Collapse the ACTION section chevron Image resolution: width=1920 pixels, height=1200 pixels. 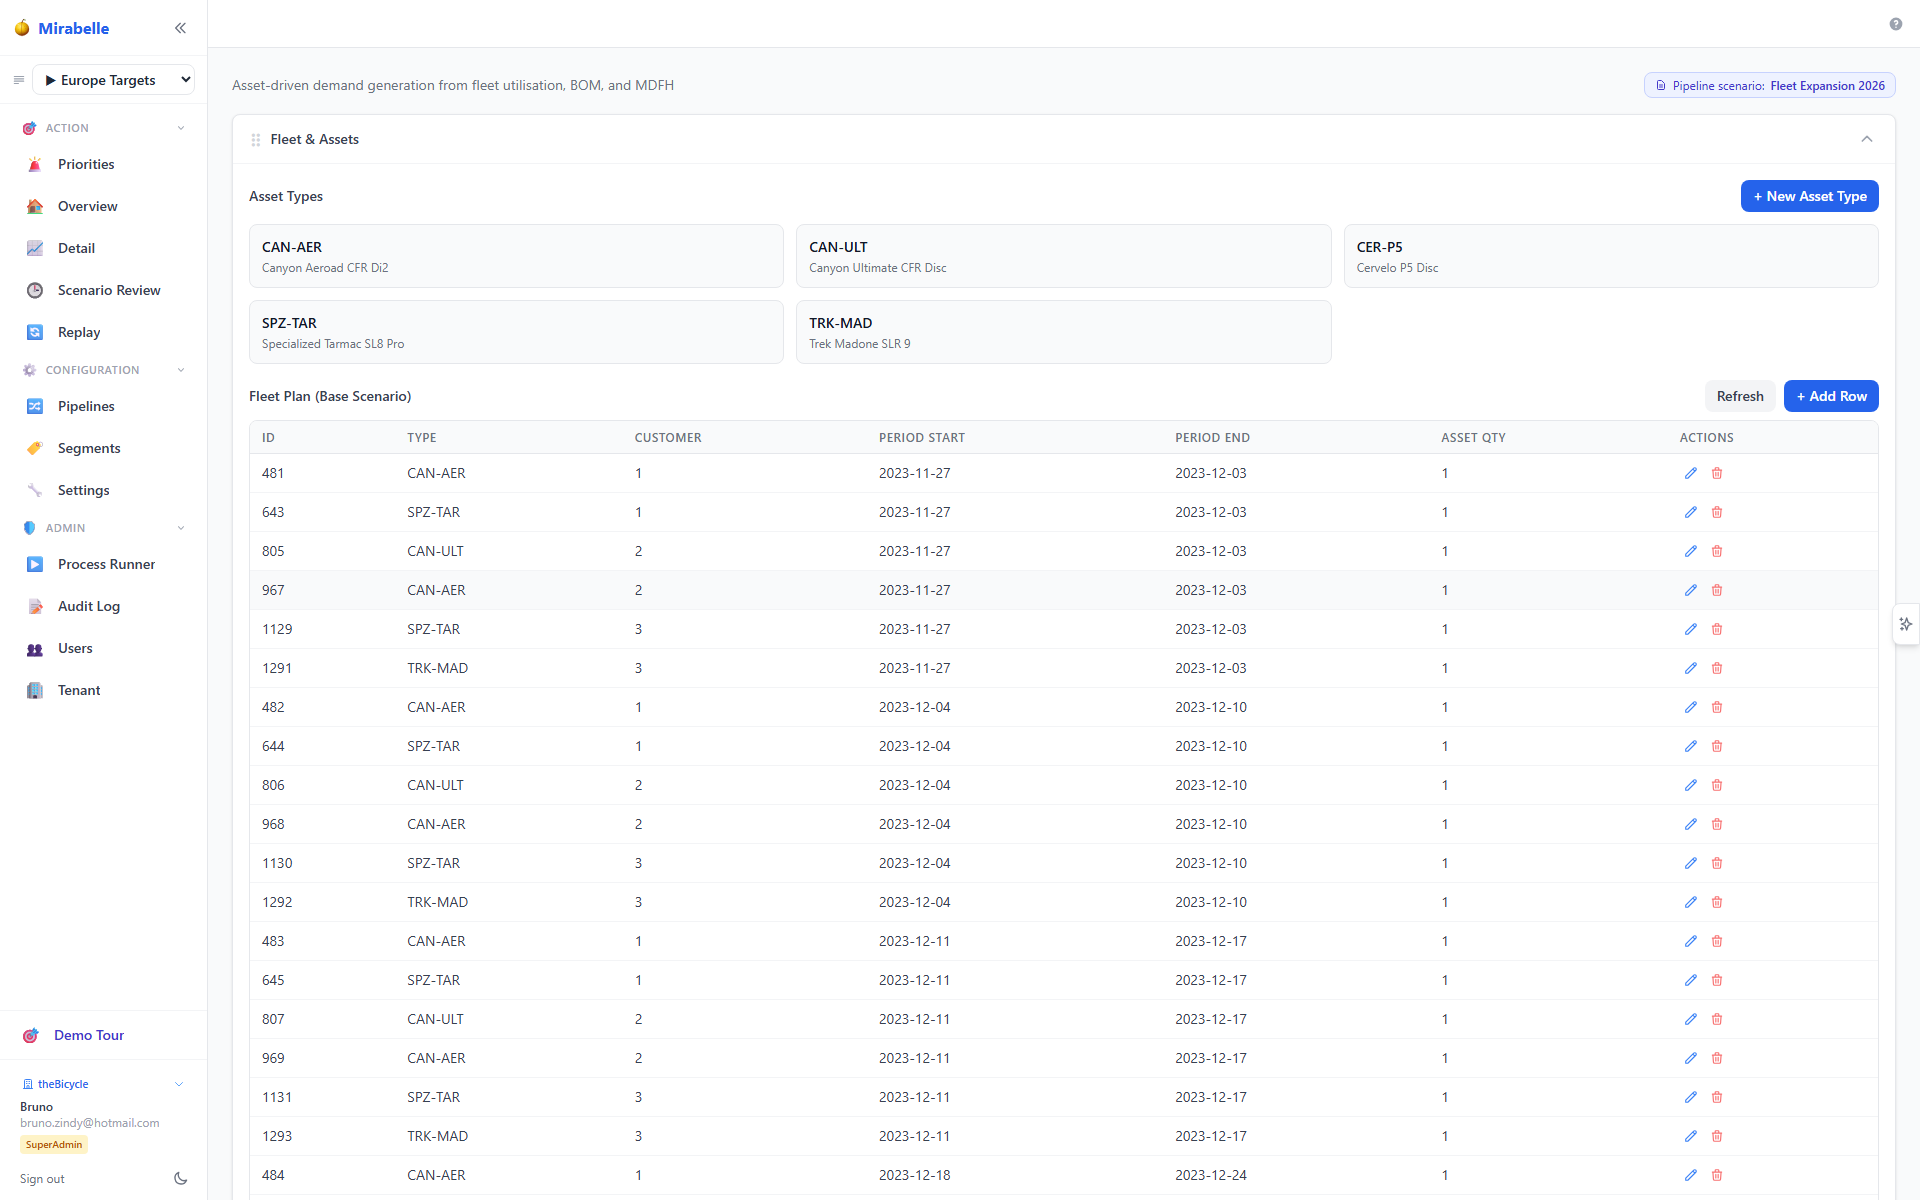pos(181,128)
